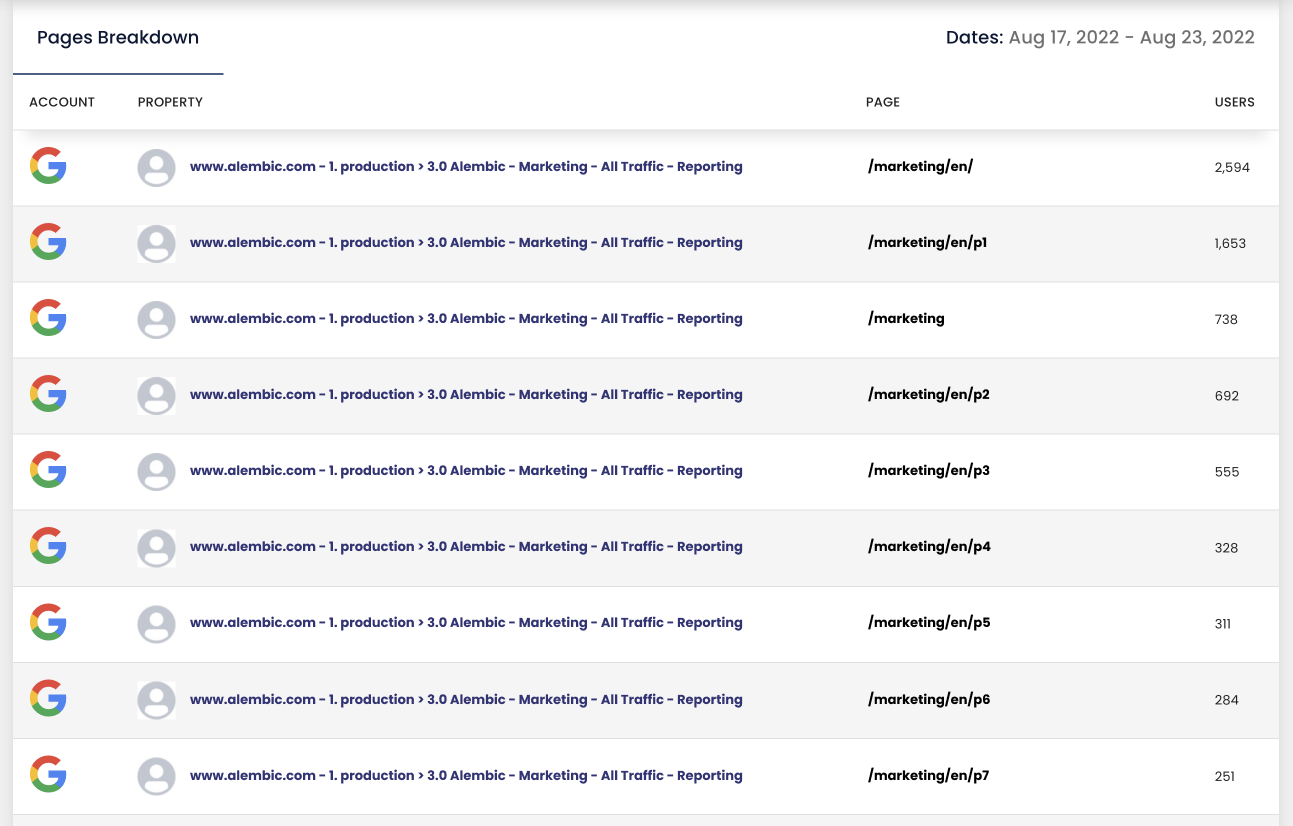1293x826 pixels.
Task: Click the 555 users value
Action: 1227,472
